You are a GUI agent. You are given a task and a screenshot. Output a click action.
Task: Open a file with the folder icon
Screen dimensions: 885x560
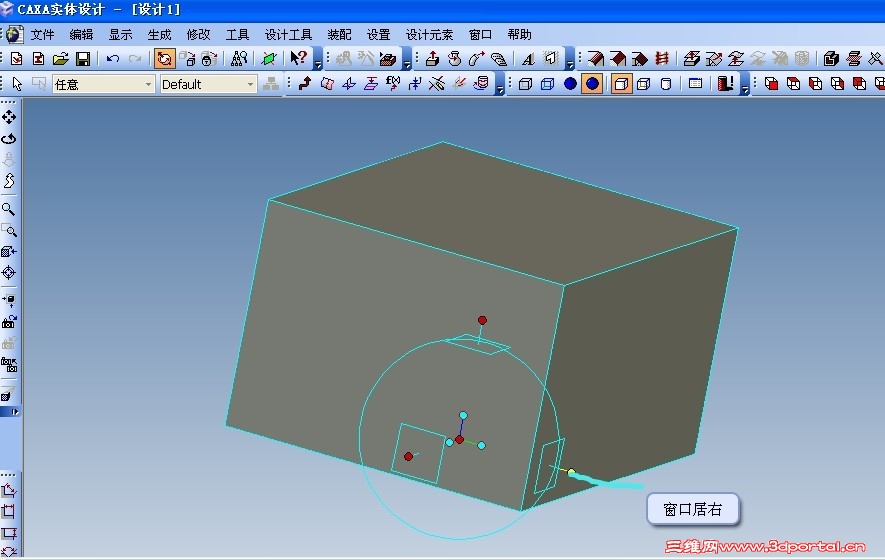pos(60,59)
